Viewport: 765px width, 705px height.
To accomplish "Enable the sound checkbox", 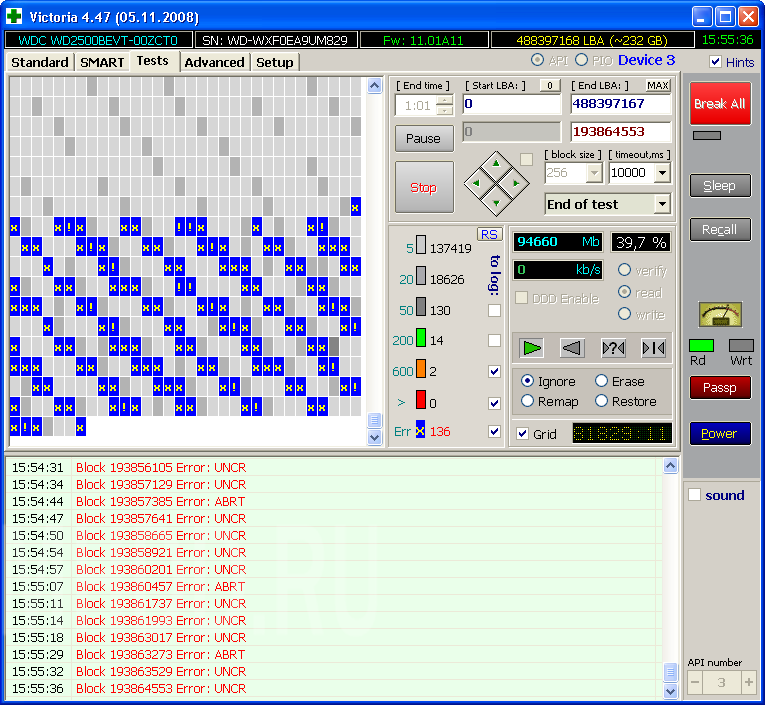I will pos(695,495).
